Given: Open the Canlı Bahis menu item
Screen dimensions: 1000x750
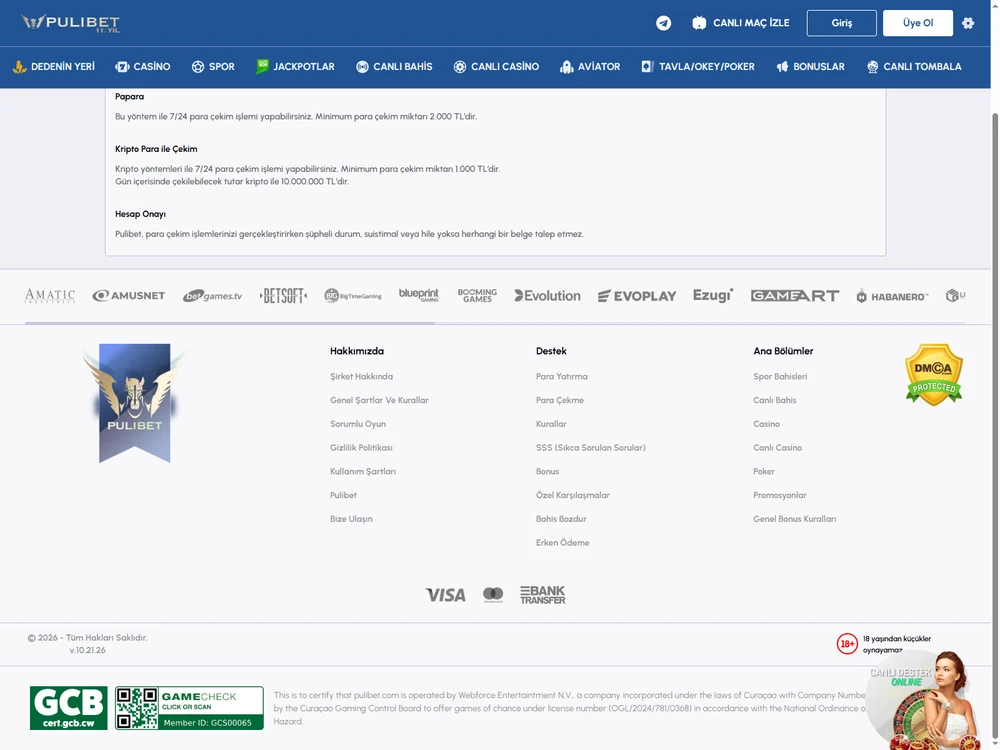Looking at the screenshot, I should 394,66.
